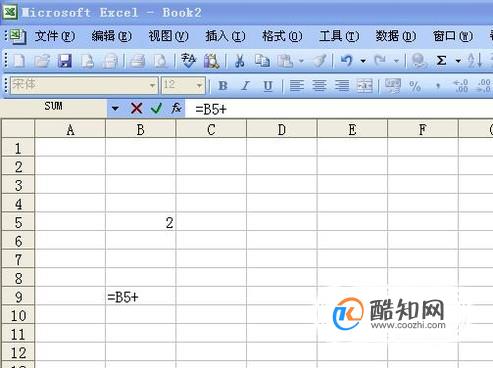
Task: Click cell B5 containing 2
Action: point(140,222)
